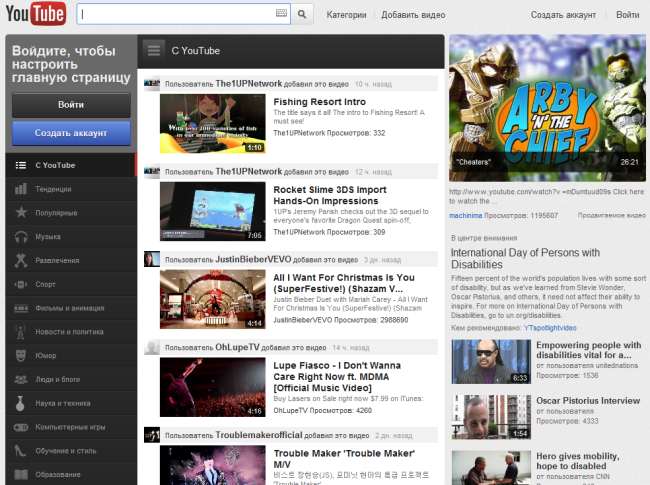Click the Спорт icon
The height and width of the screenshot is (485, 650).
point(21,284)
